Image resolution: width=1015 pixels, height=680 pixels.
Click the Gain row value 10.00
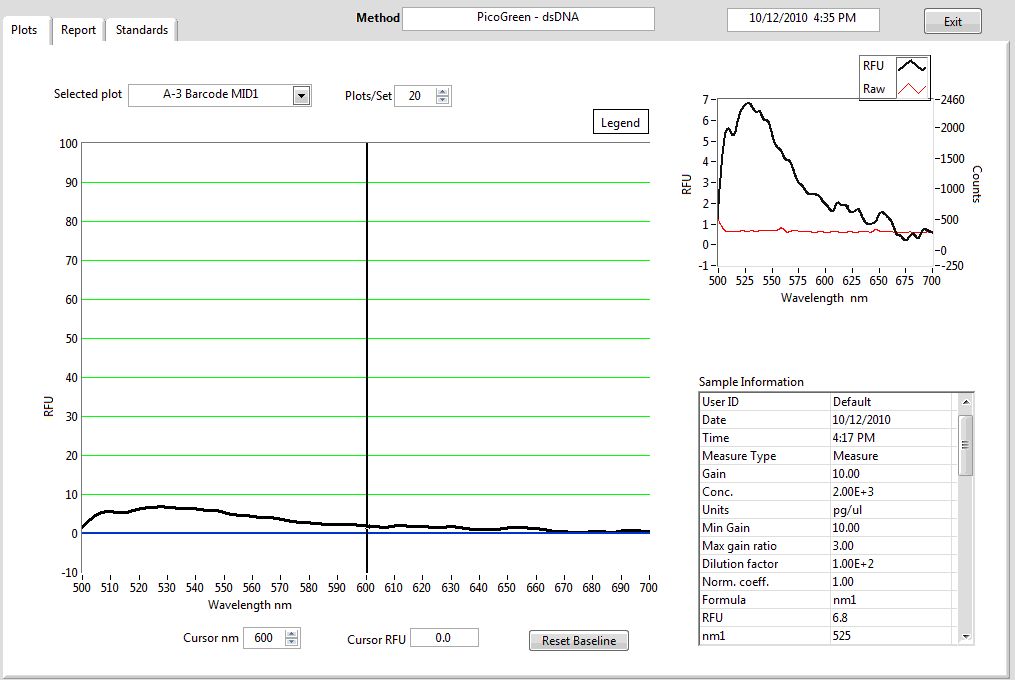point(846,474)
